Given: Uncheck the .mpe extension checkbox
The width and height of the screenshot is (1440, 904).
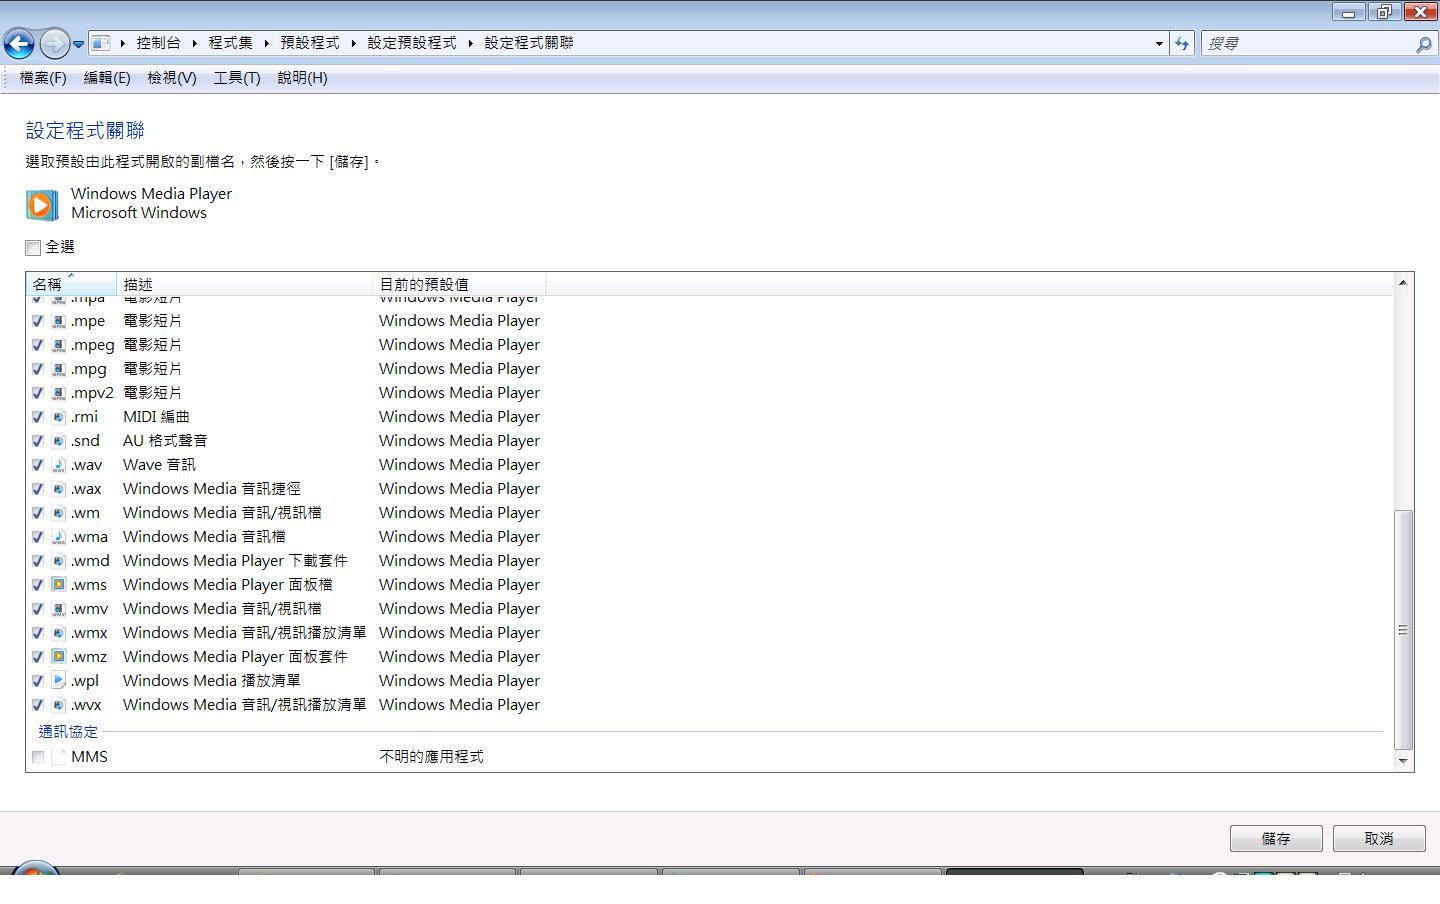Looking at the screenshot, I should tap(37, 321).
